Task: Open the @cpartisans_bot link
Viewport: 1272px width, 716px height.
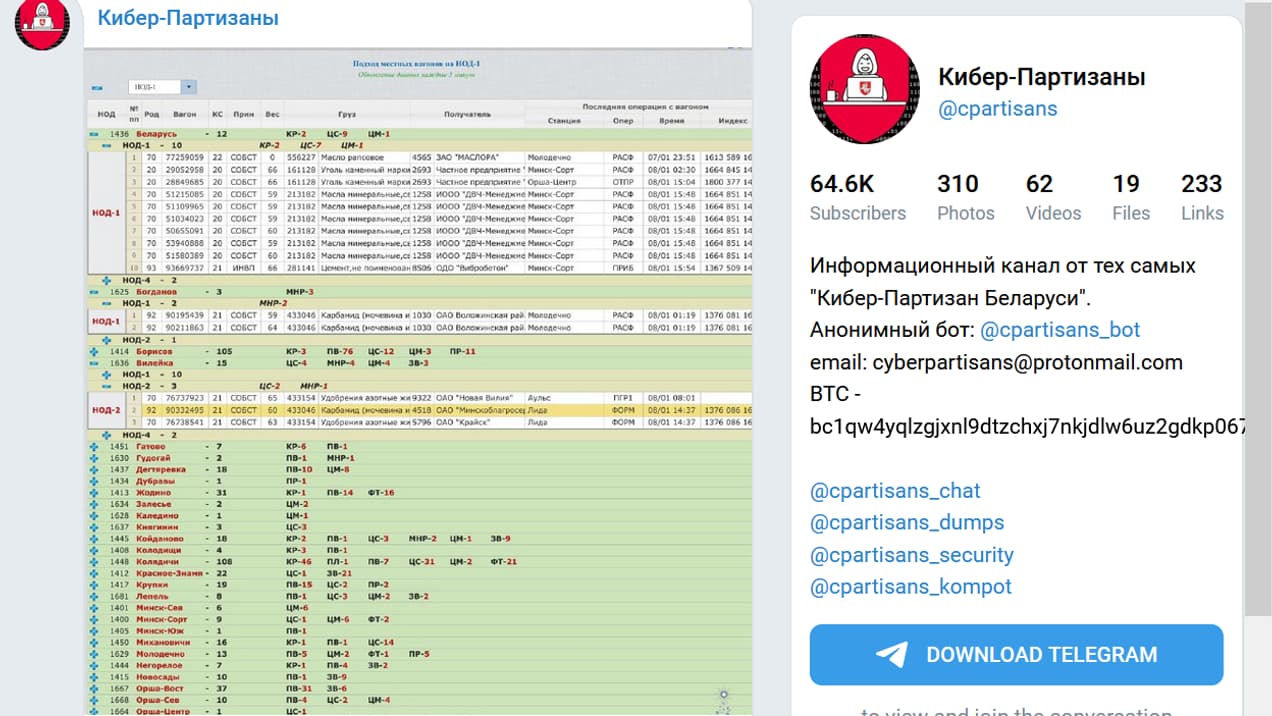Action: click(1060, 330)
